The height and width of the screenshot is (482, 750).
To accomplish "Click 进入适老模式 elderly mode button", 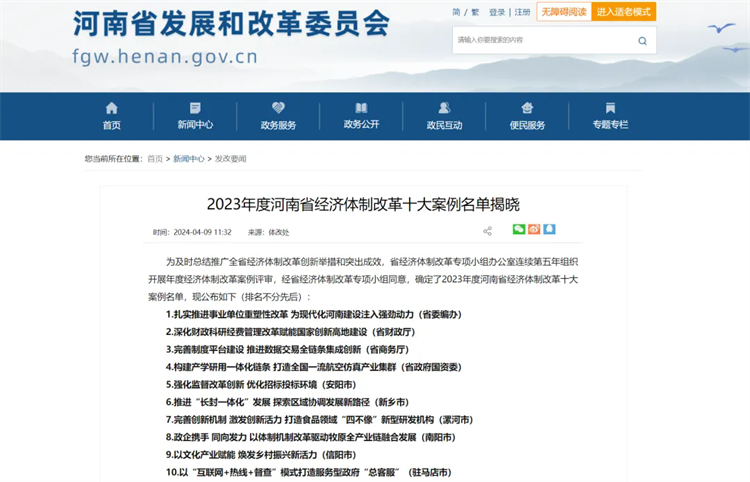I will (623, 12).
